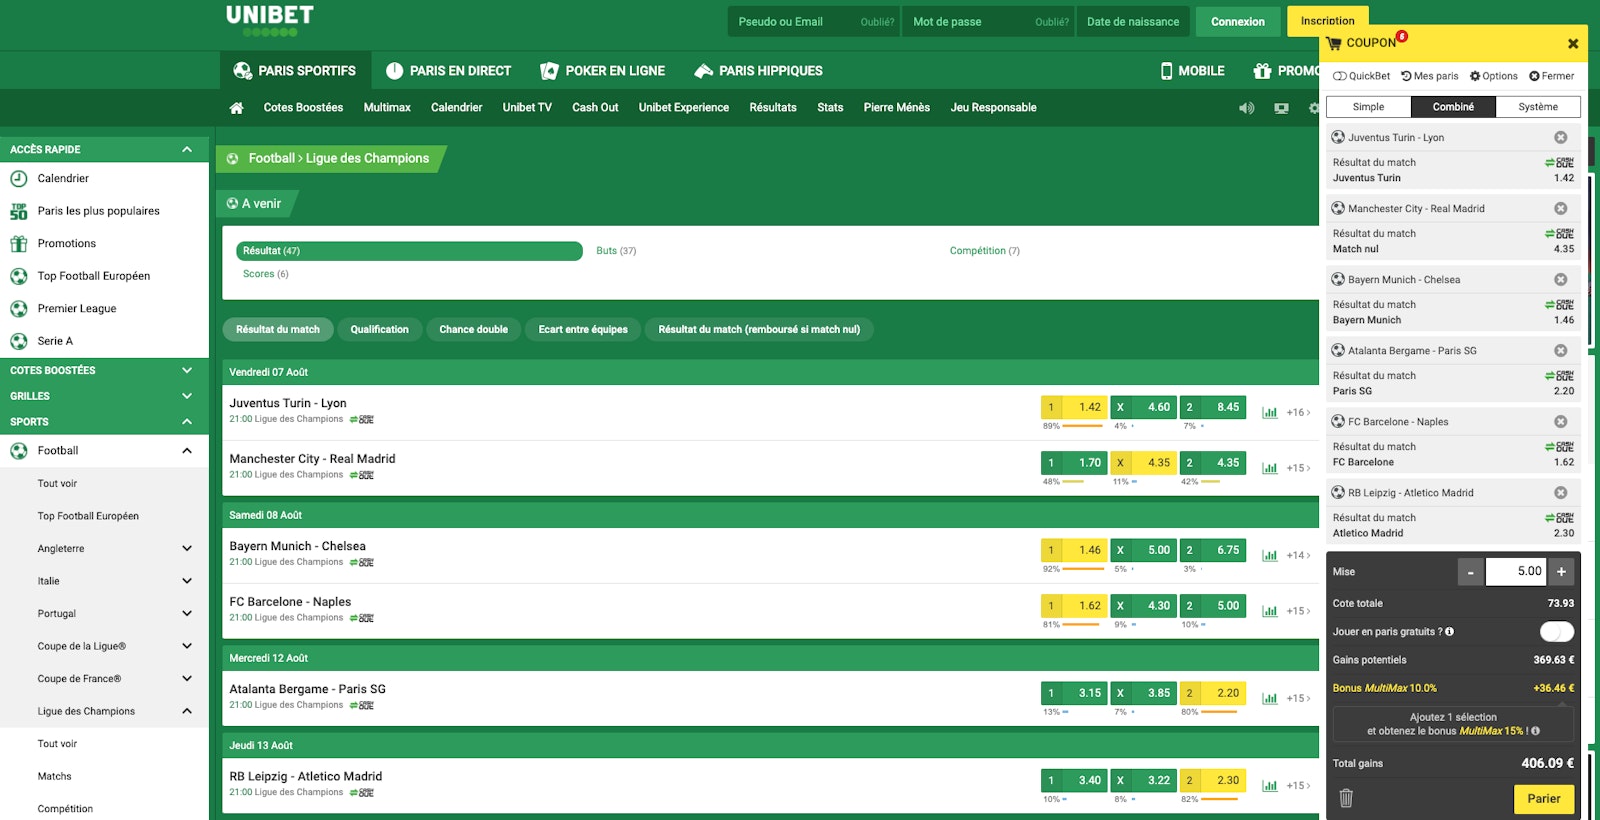This screenshot has height=820, width=1600.
Task: Open Promotions gift icon in sidebar
Action: (x=18, y=243)
